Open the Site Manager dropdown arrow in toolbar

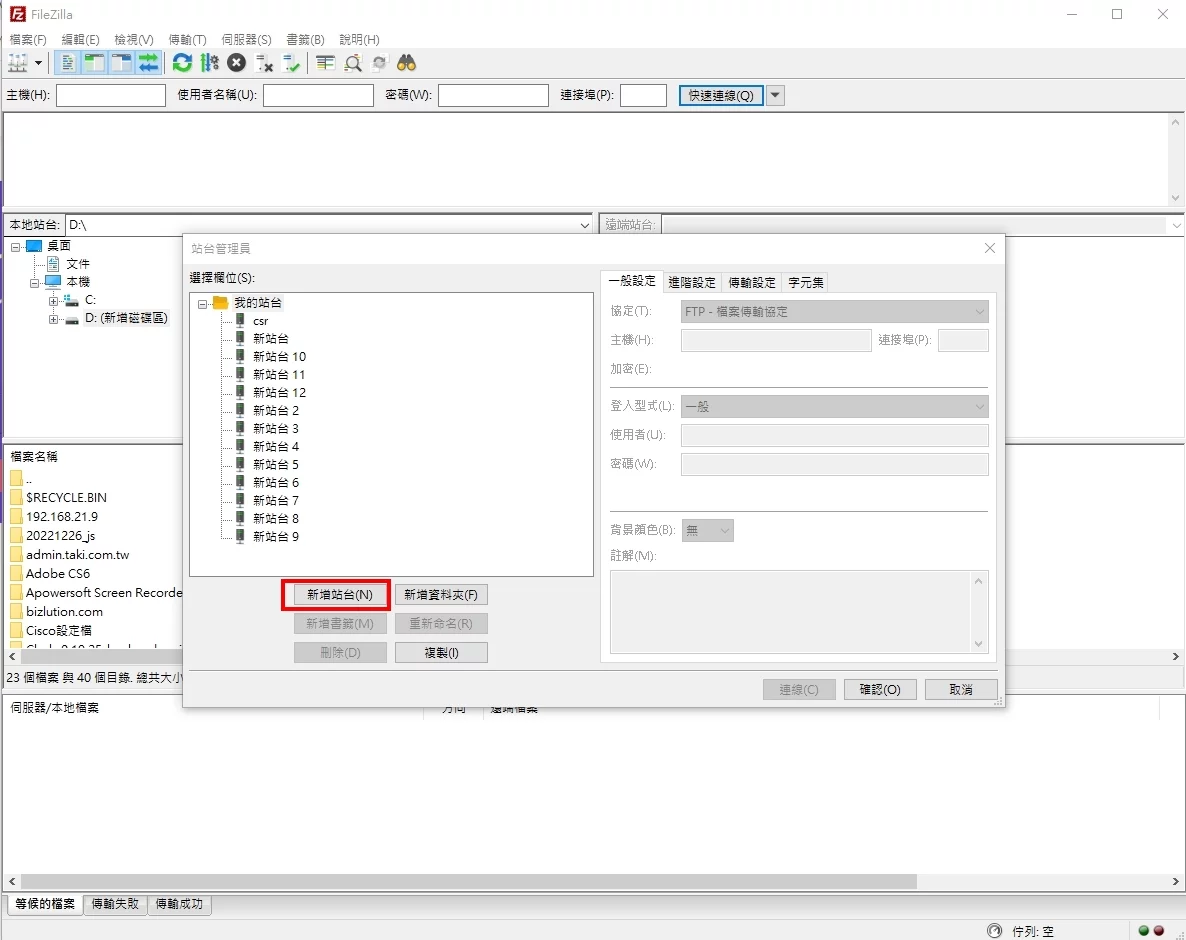click(38, 64)
